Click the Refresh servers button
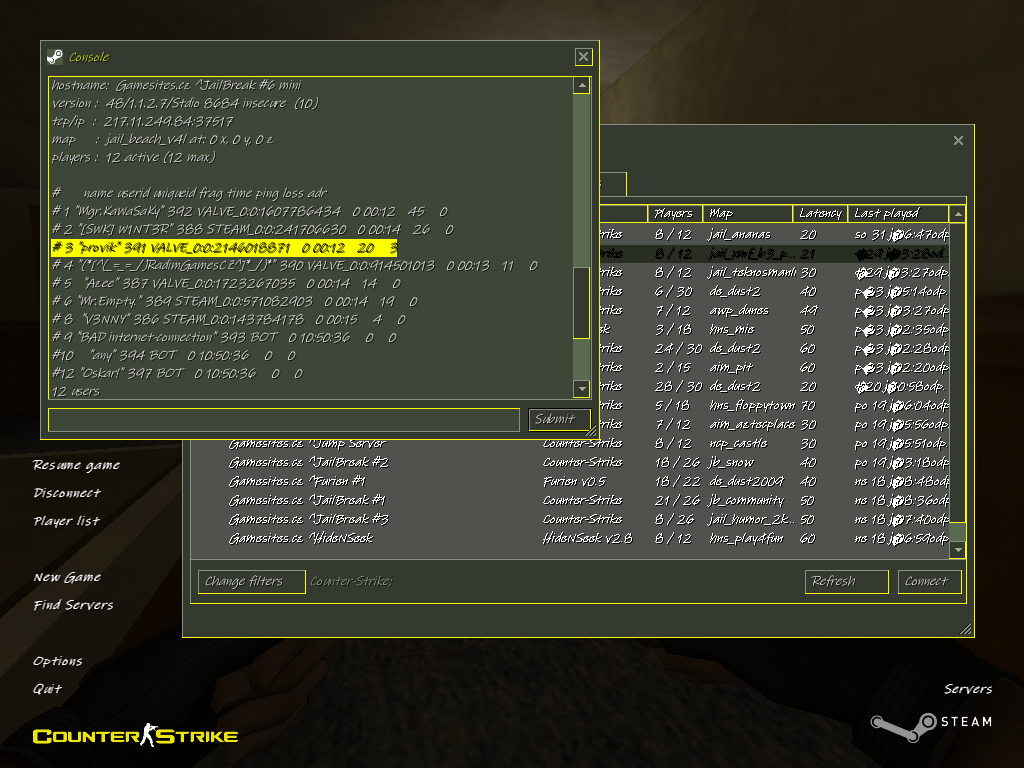The height and width of the screenshot is (768, 1024). 846,581
